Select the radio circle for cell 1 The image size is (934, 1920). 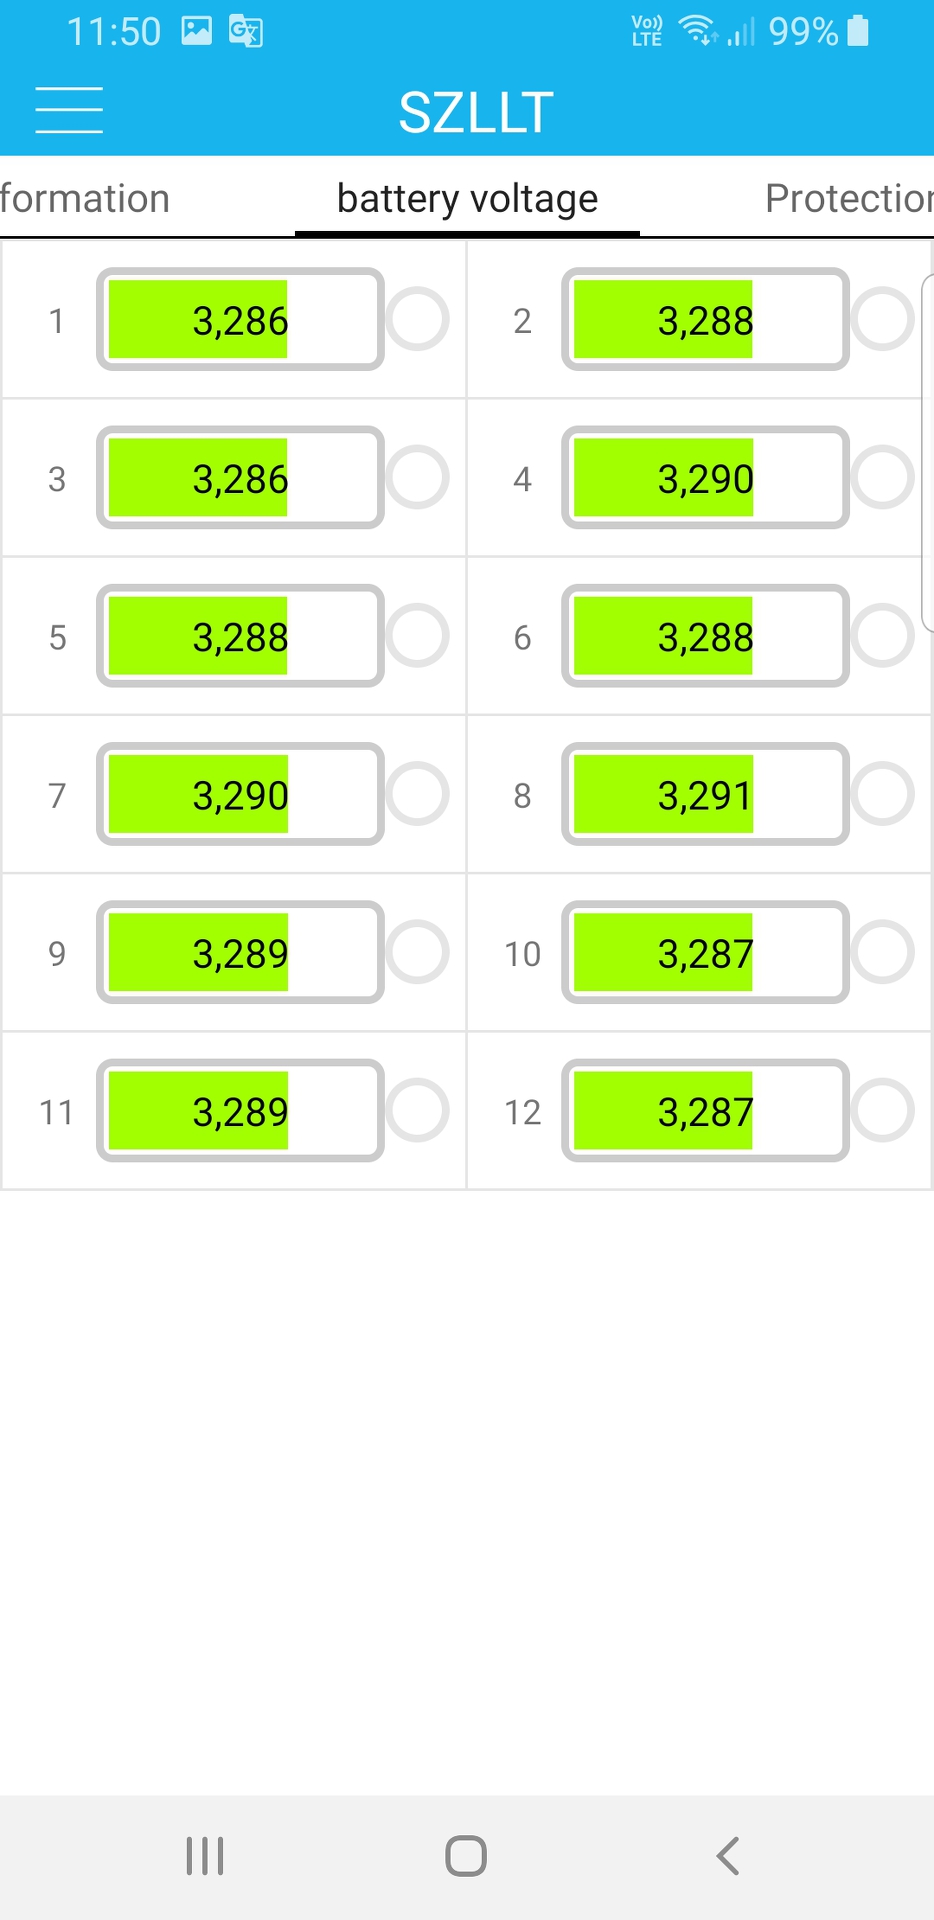pyautogui.click(x=417, y=319)
